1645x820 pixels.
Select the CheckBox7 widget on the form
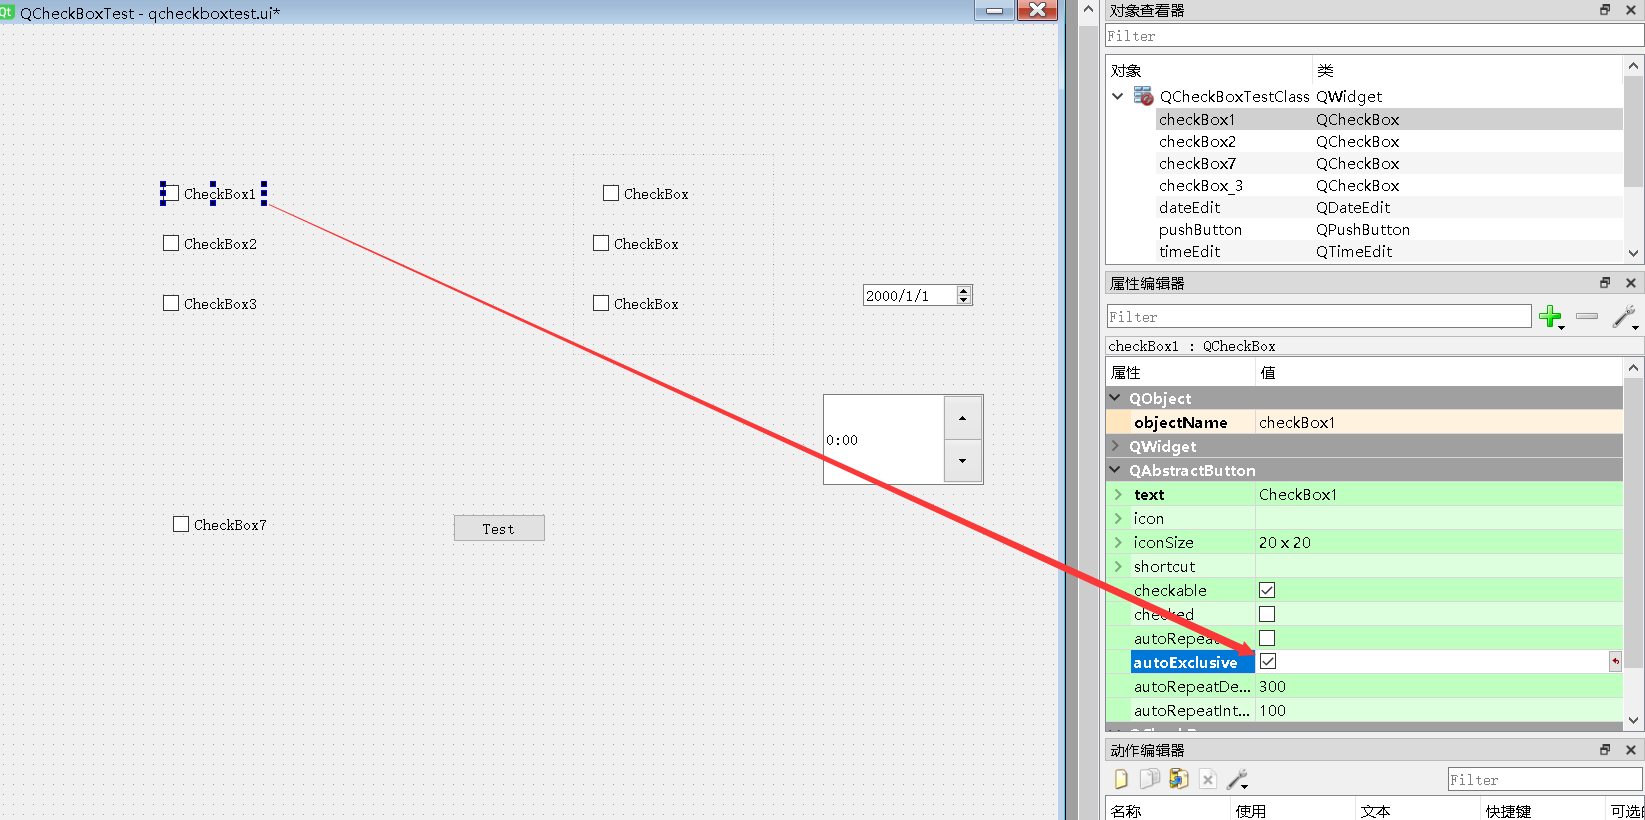[220, 524]
